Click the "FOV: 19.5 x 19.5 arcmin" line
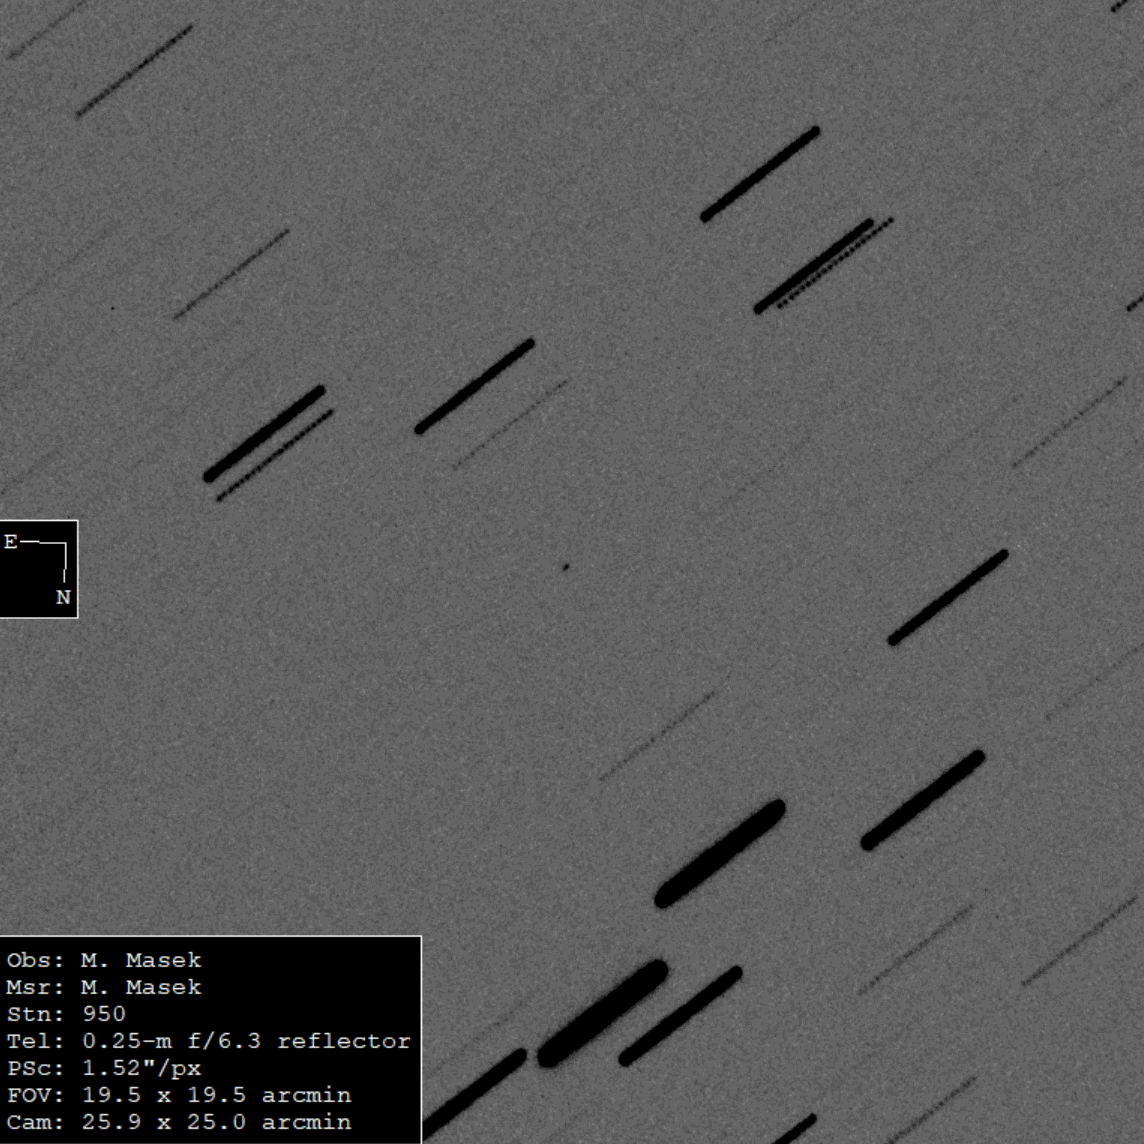 click(x=179, y=1095)
